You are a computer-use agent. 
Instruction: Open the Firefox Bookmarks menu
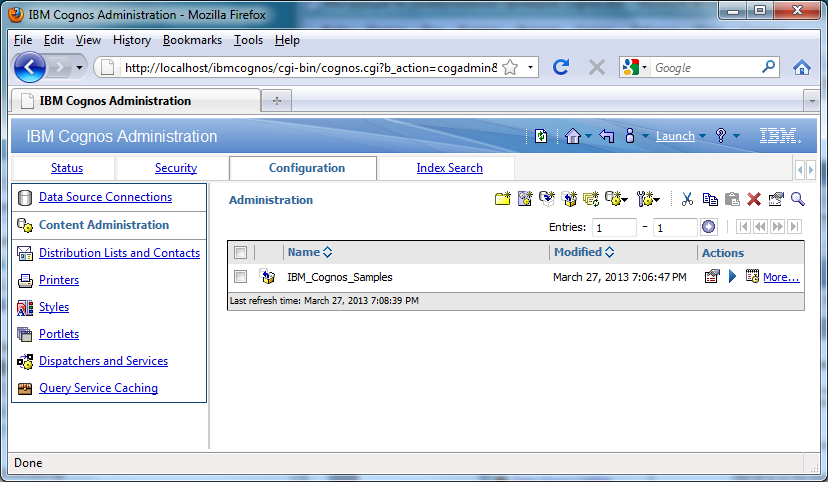[192, 40]
